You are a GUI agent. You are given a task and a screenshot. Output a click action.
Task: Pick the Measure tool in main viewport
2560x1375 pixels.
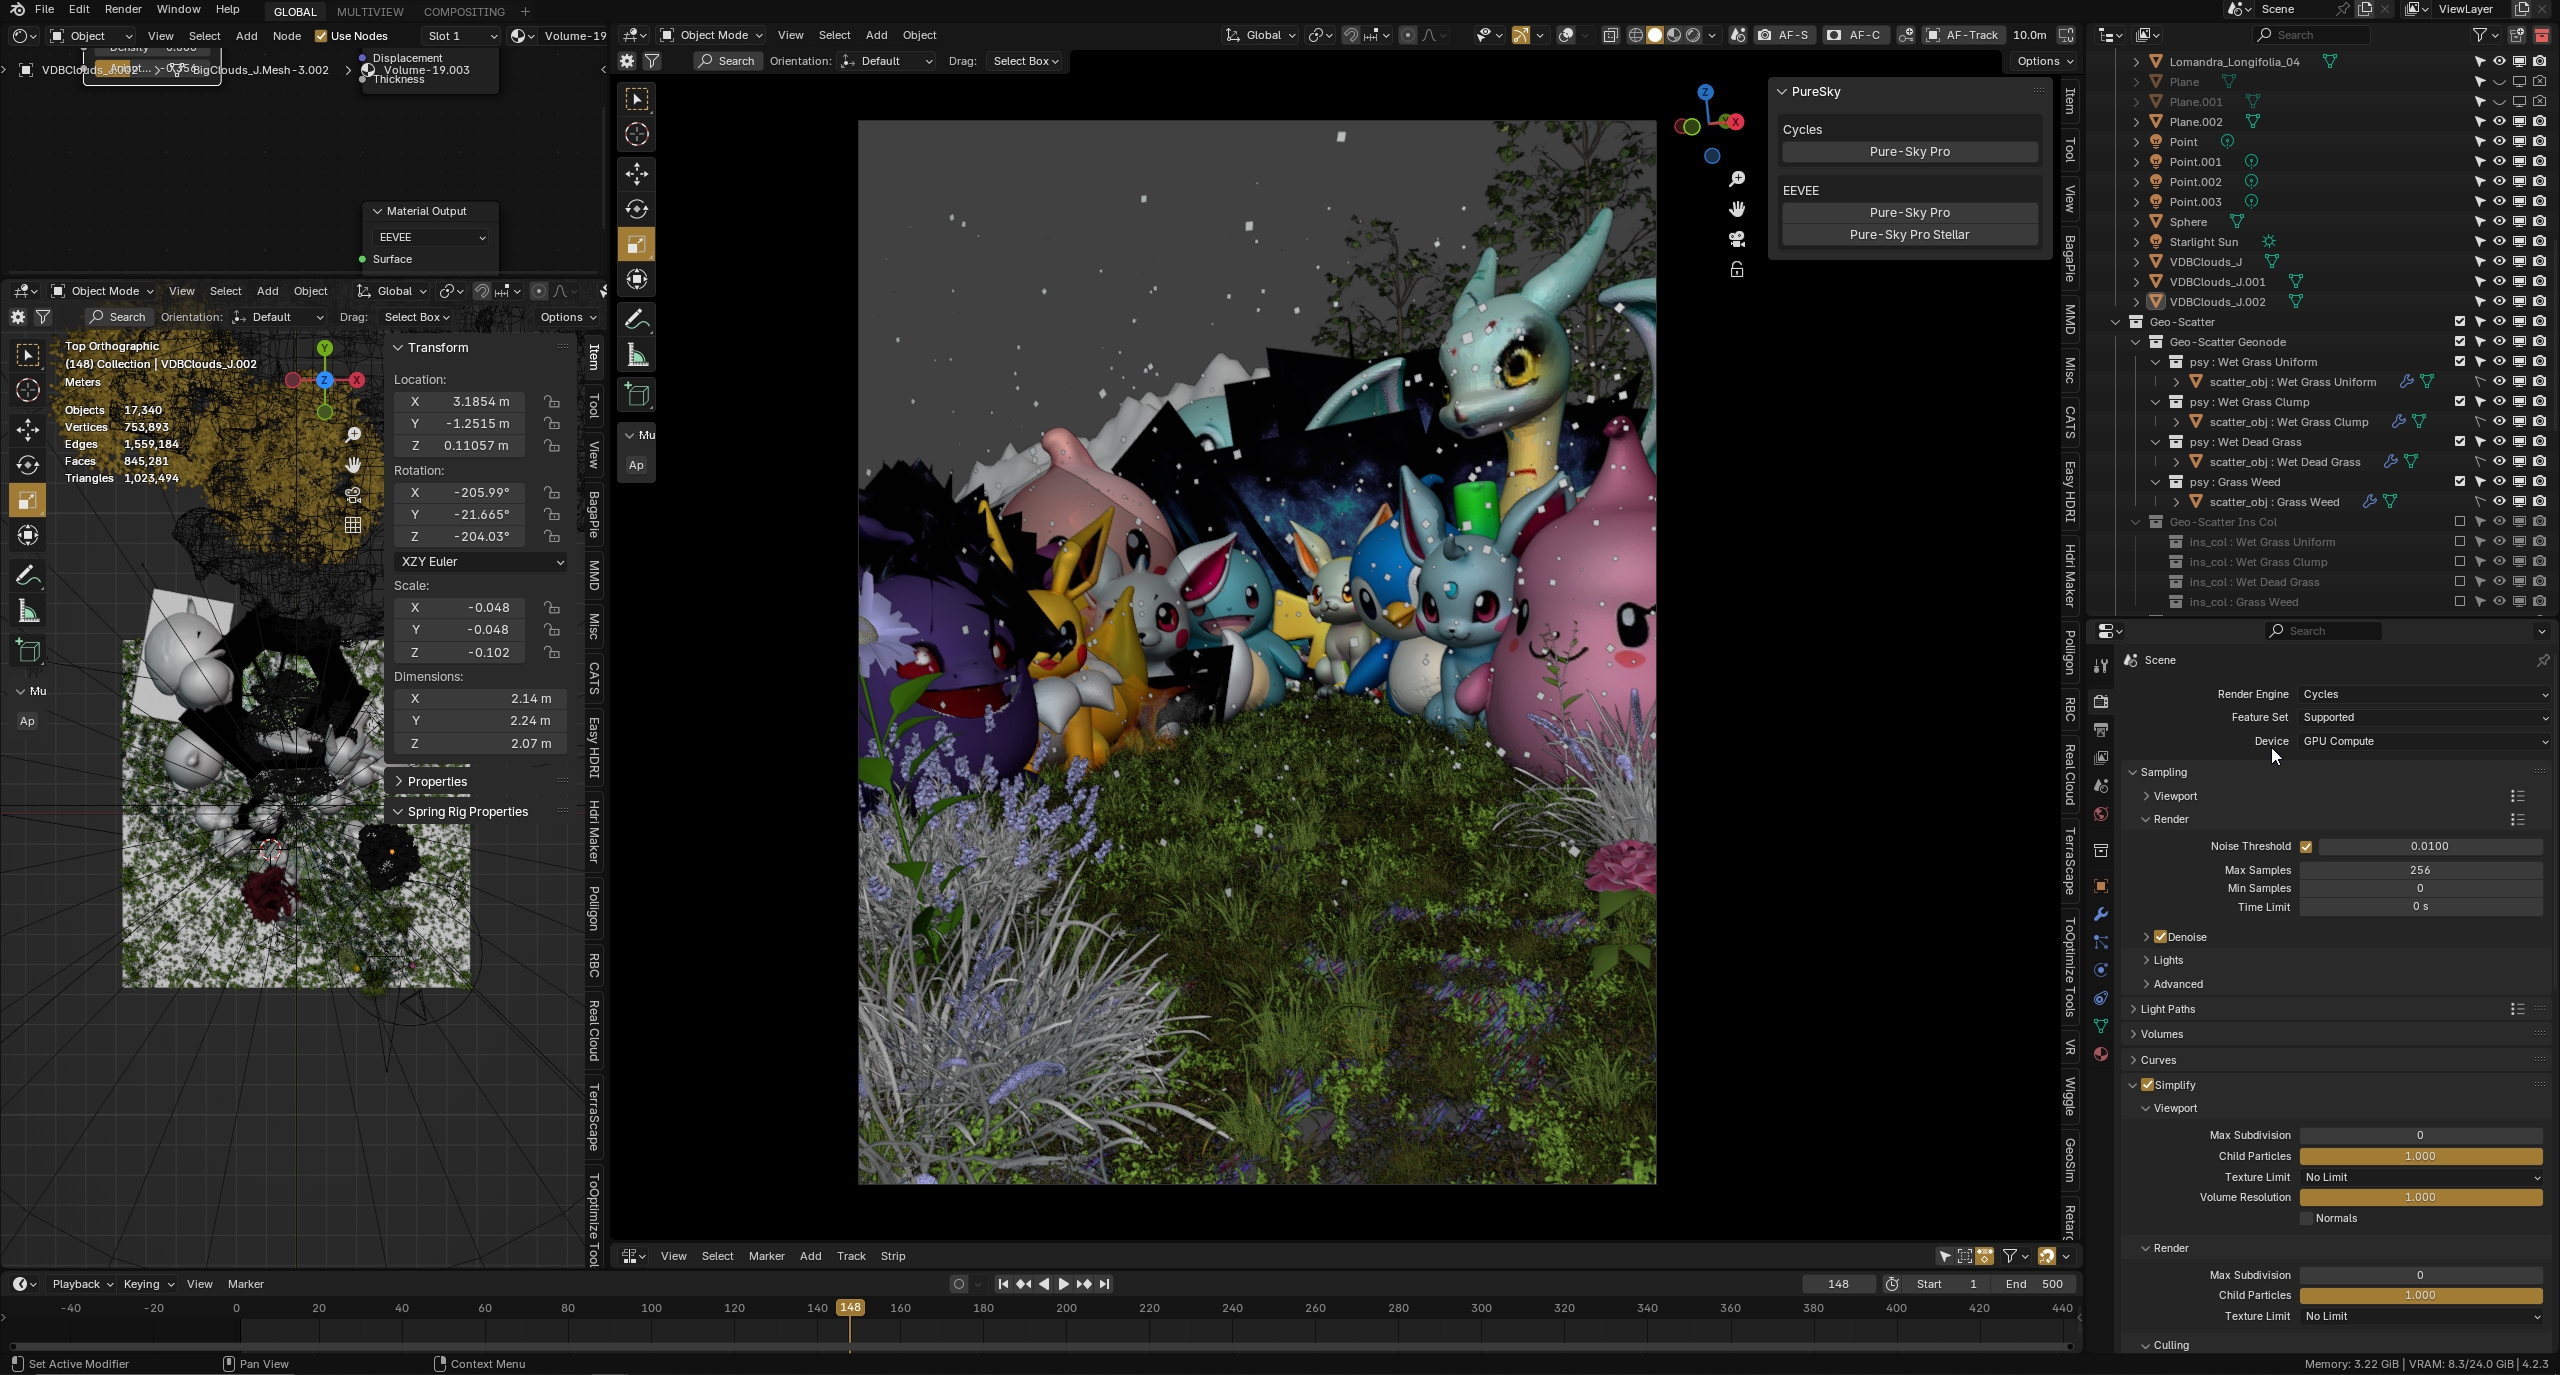[636, 355]
